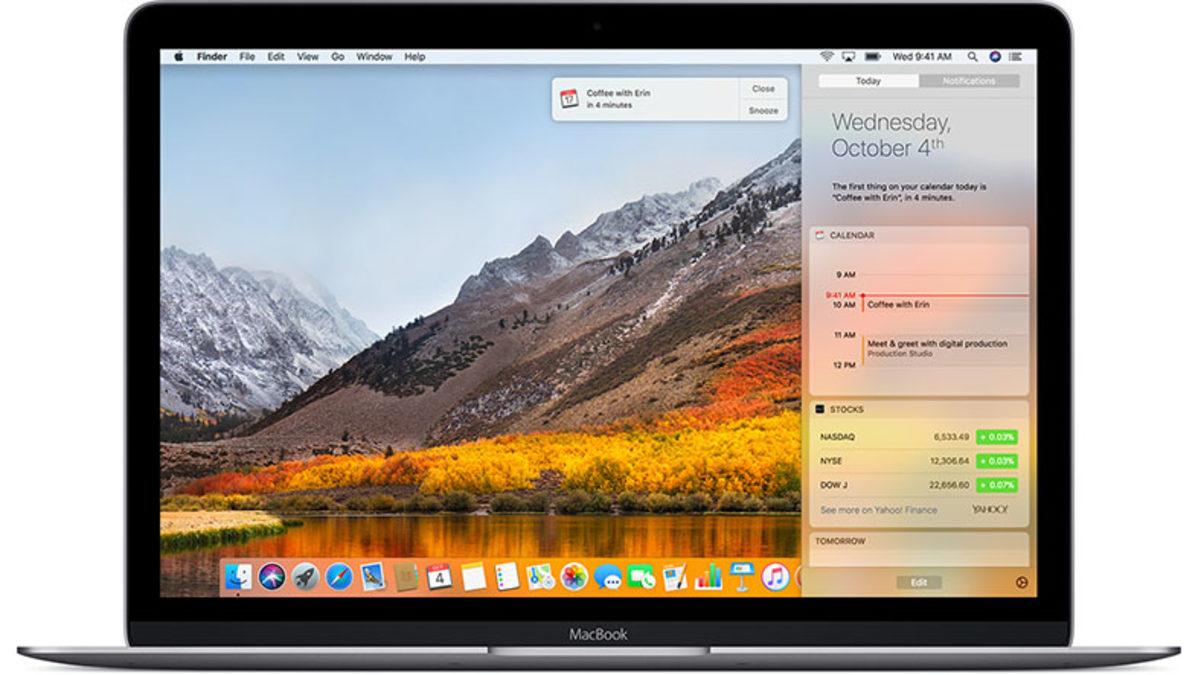
Task: Toggle DOW J green change badge
Action: point(997,484)
